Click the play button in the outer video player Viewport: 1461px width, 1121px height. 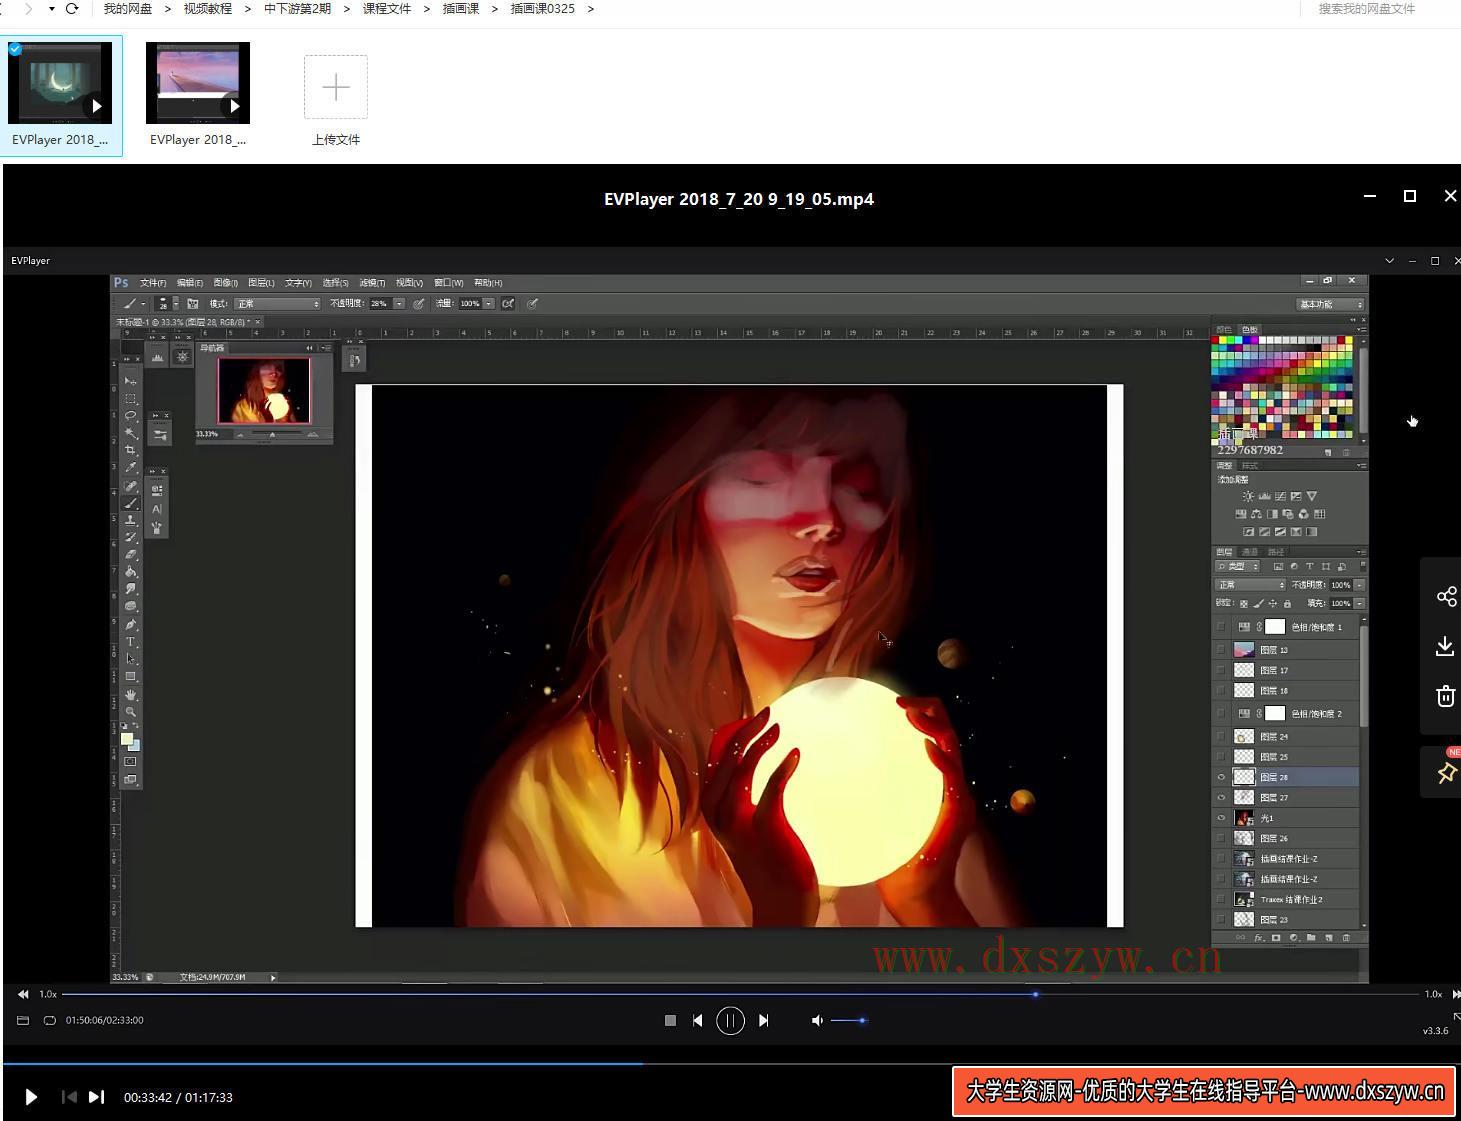point(31,1097)
